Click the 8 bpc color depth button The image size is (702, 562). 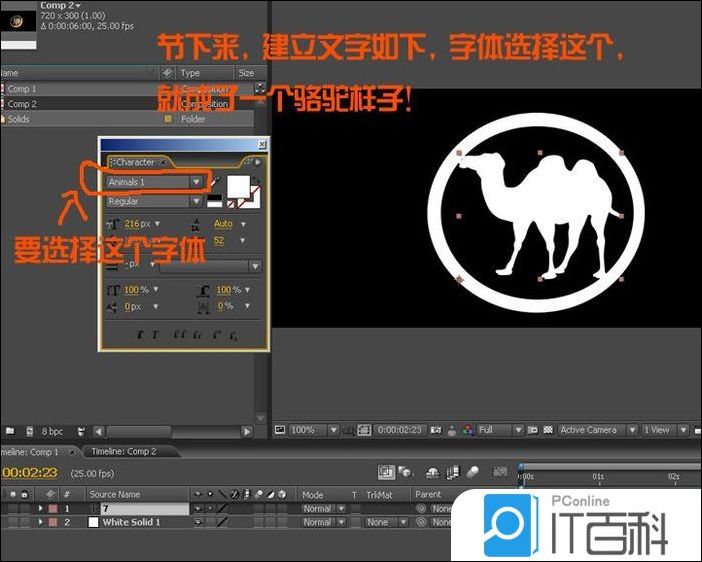[52, 432]
